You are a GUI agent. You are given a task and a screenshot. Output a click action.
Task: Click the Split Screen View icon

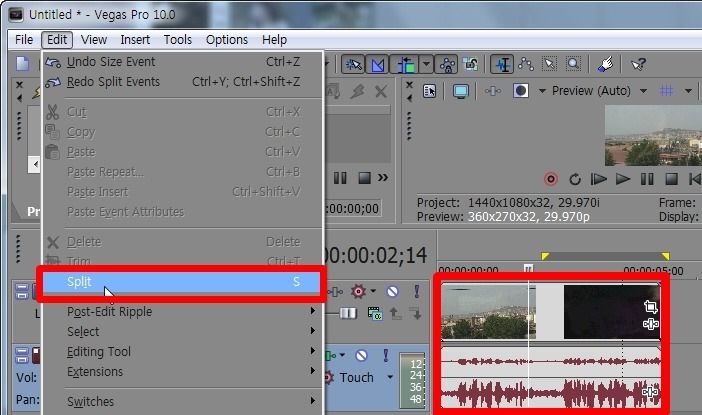tap(520, 91)
